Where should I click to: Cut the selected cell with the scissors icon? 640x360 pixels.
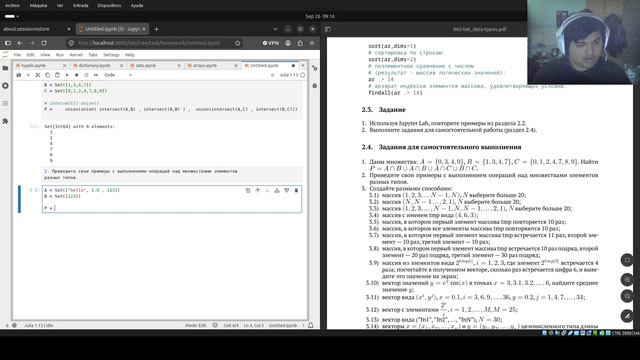(x=38, y=75)
